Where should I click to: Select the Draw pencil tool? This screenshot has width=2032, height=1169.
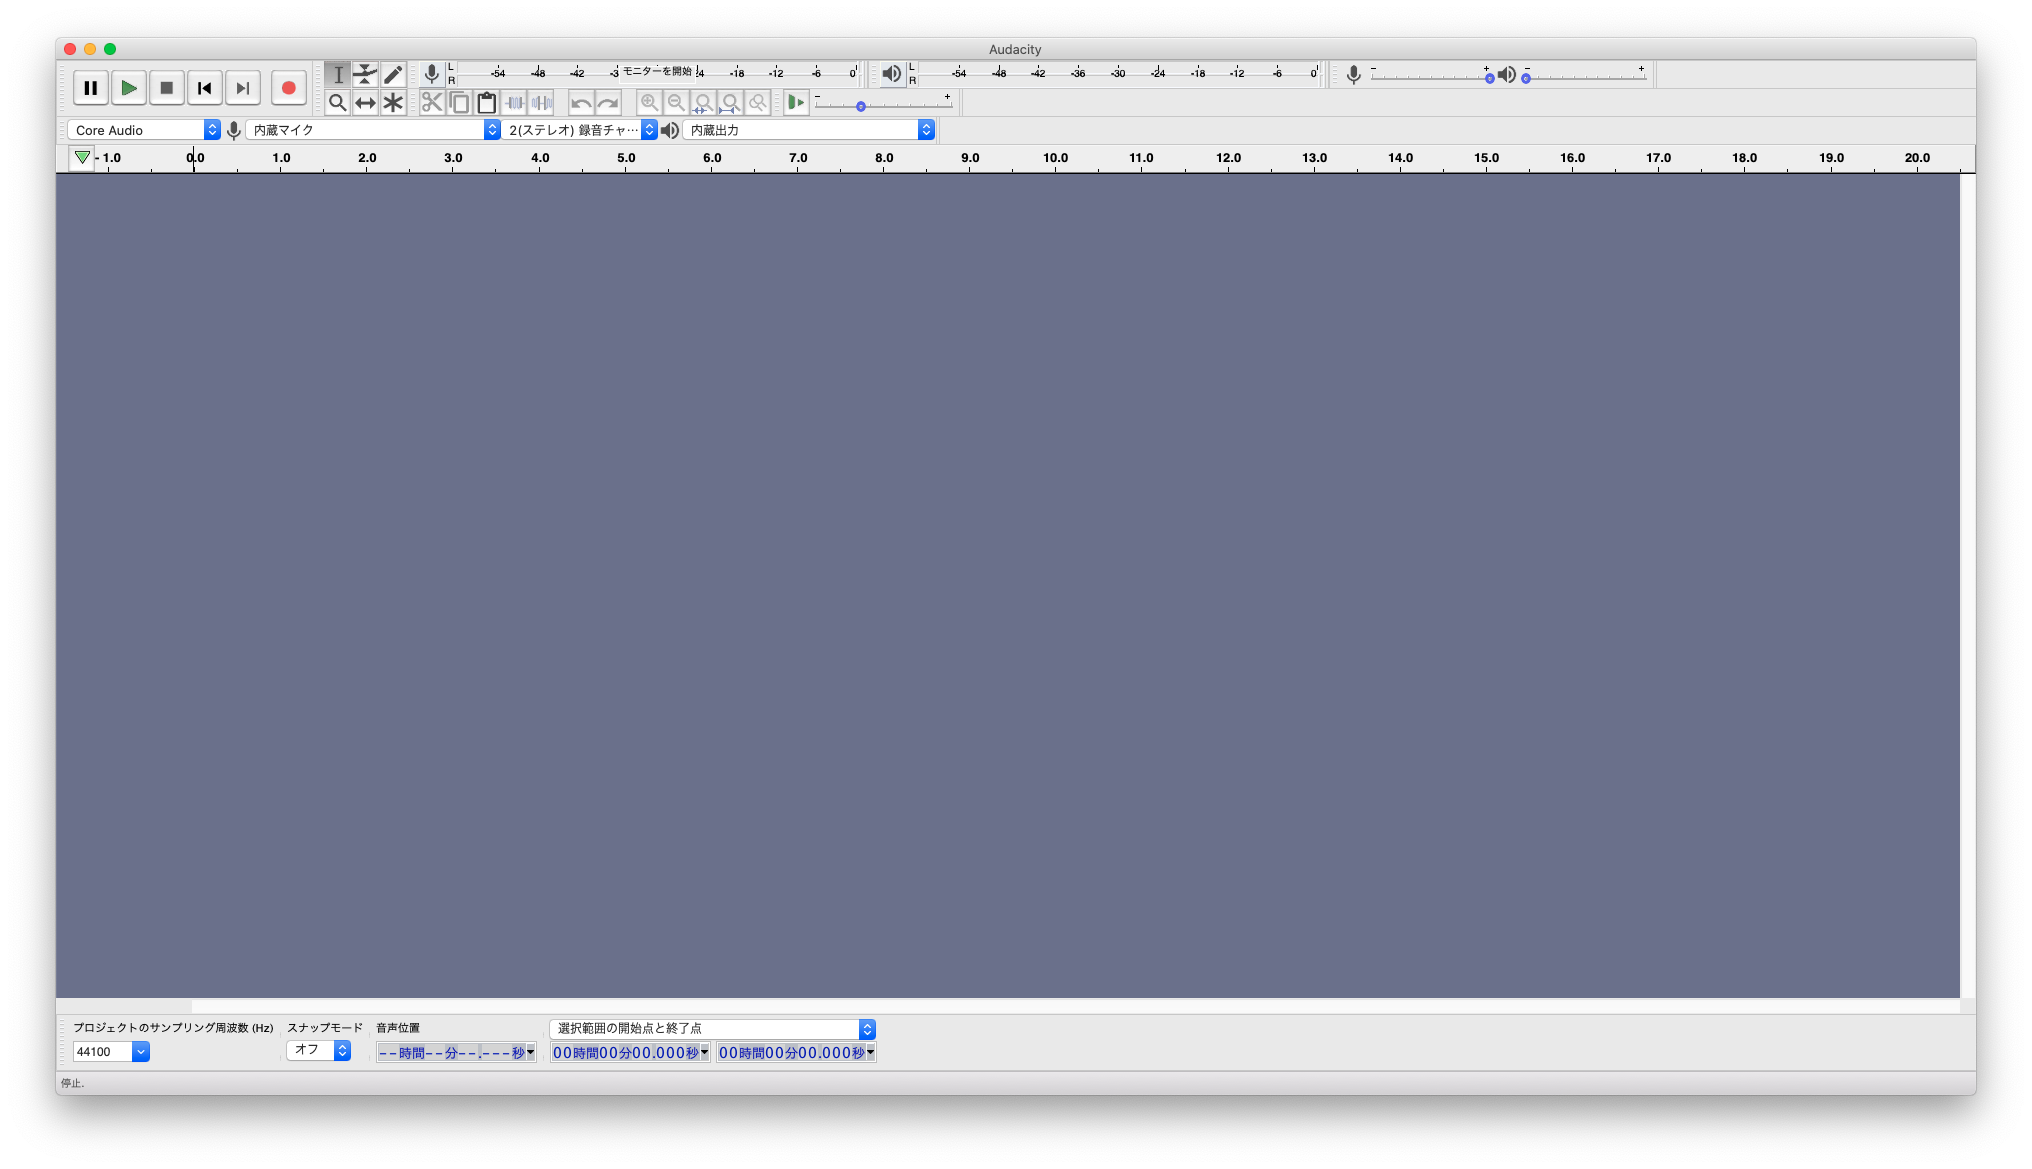tap(393, 74)
